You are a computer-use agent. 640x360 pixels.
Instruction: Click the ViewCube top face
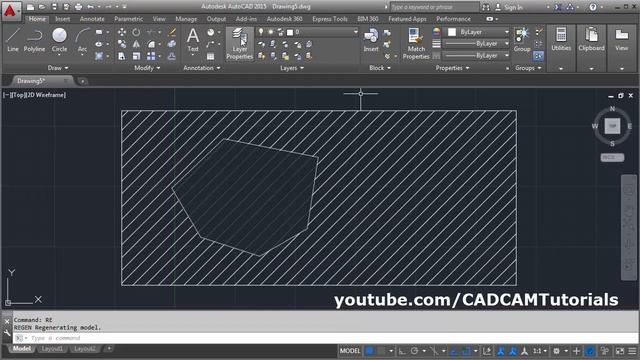[612, 126]
